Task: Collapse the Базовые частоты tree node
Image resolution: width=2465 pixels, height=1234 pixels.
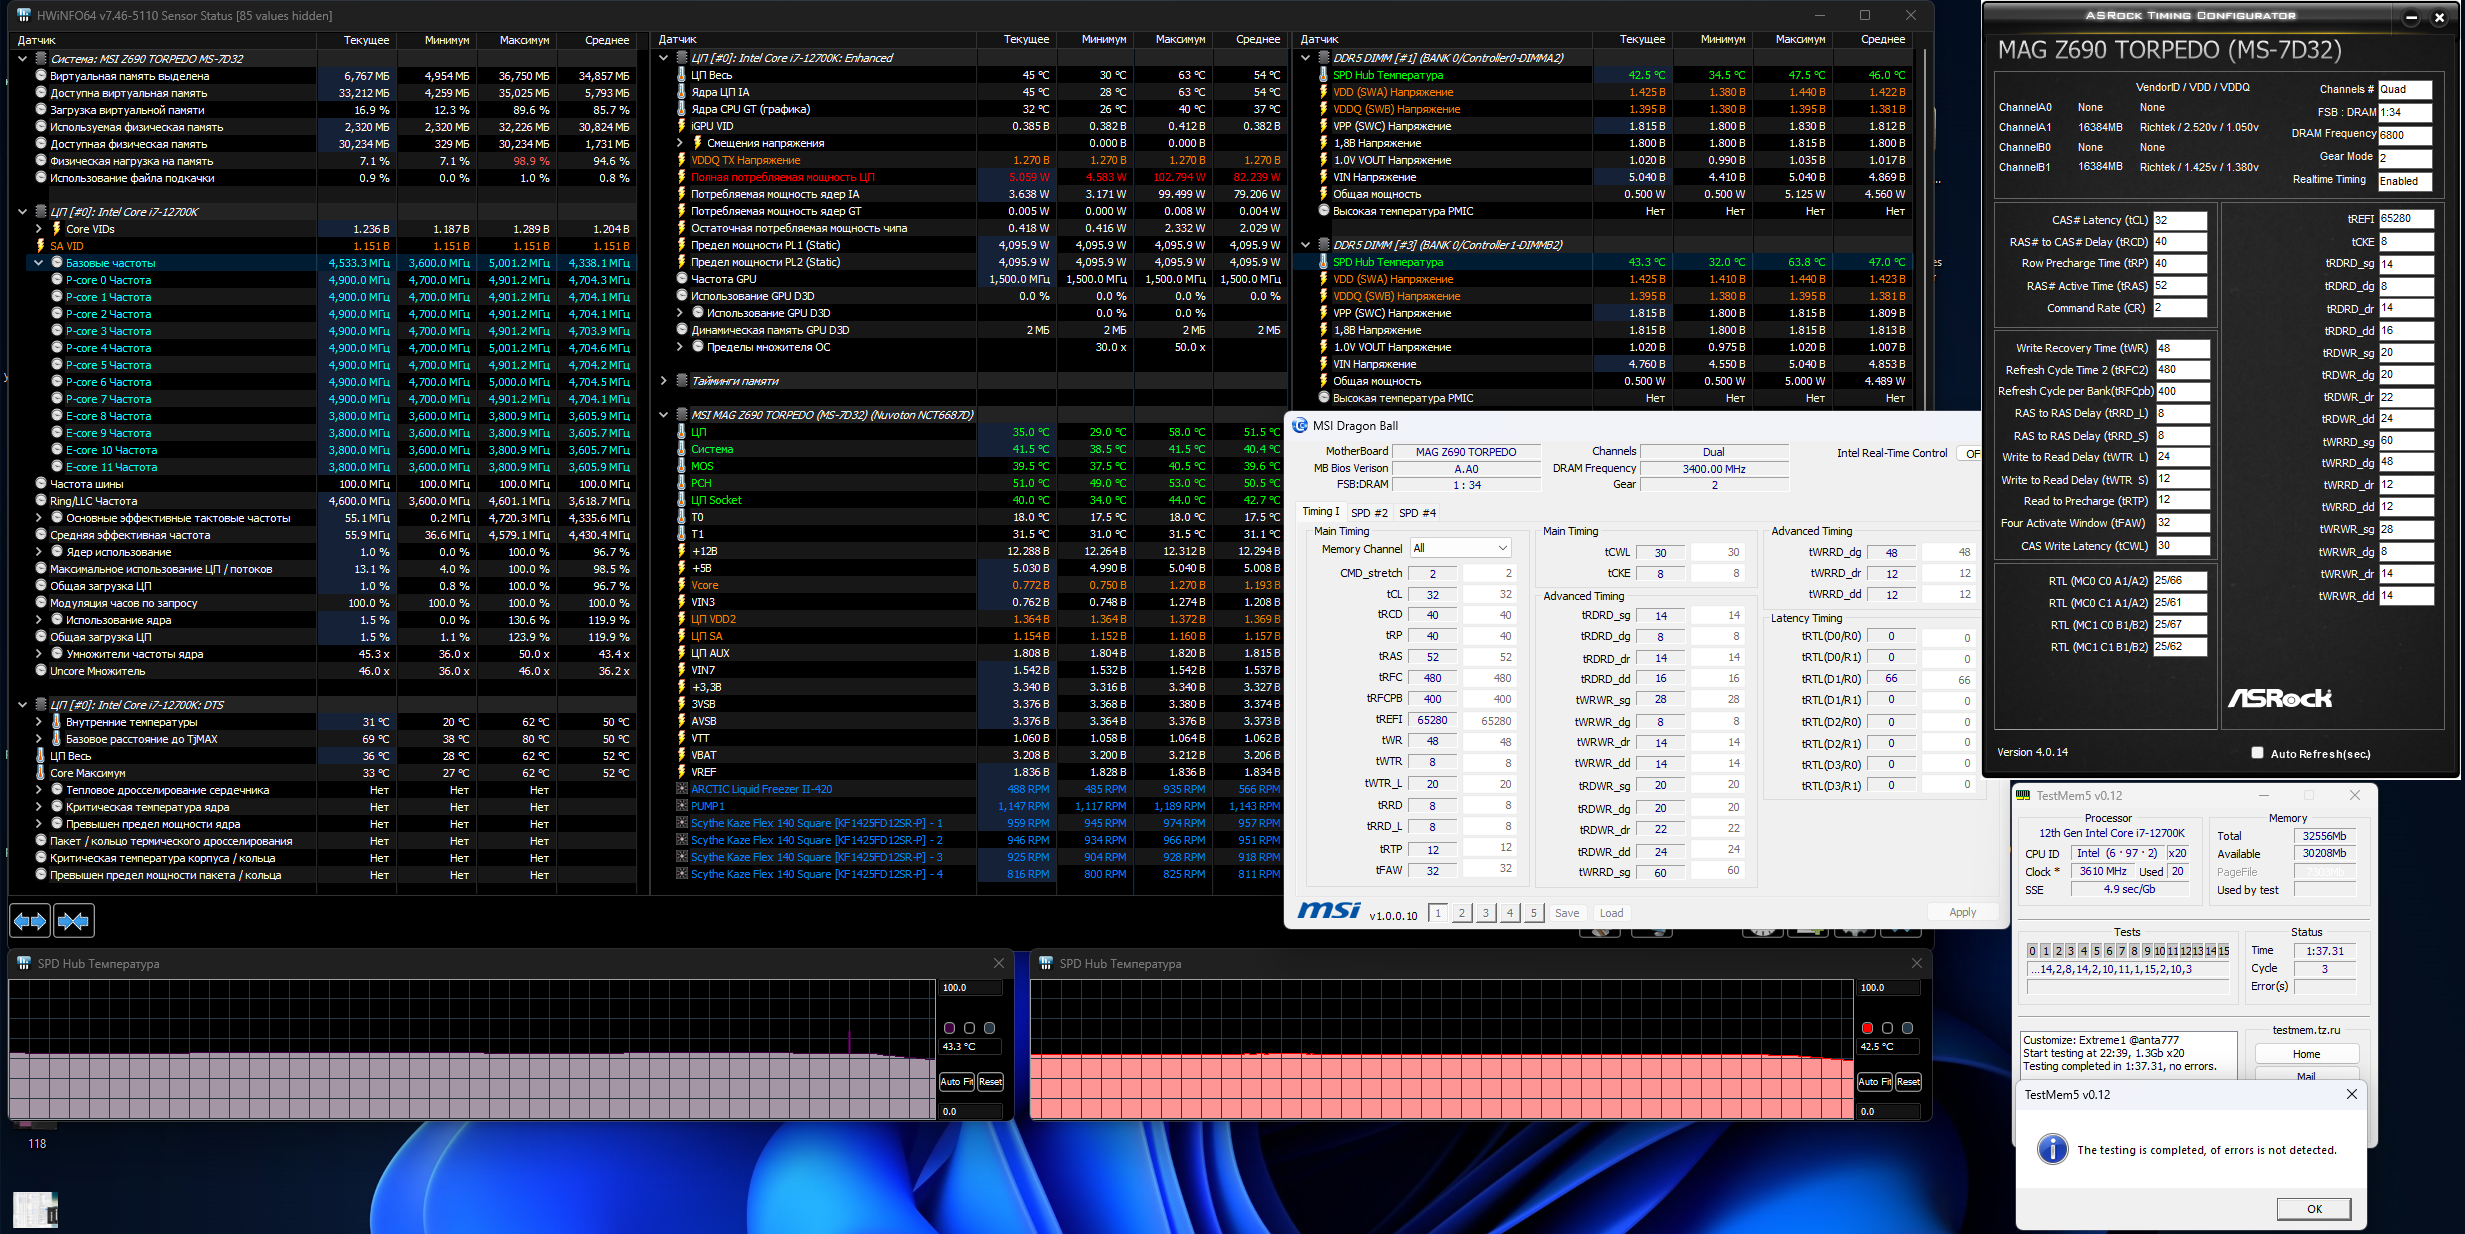Action: tap(39, 263)
